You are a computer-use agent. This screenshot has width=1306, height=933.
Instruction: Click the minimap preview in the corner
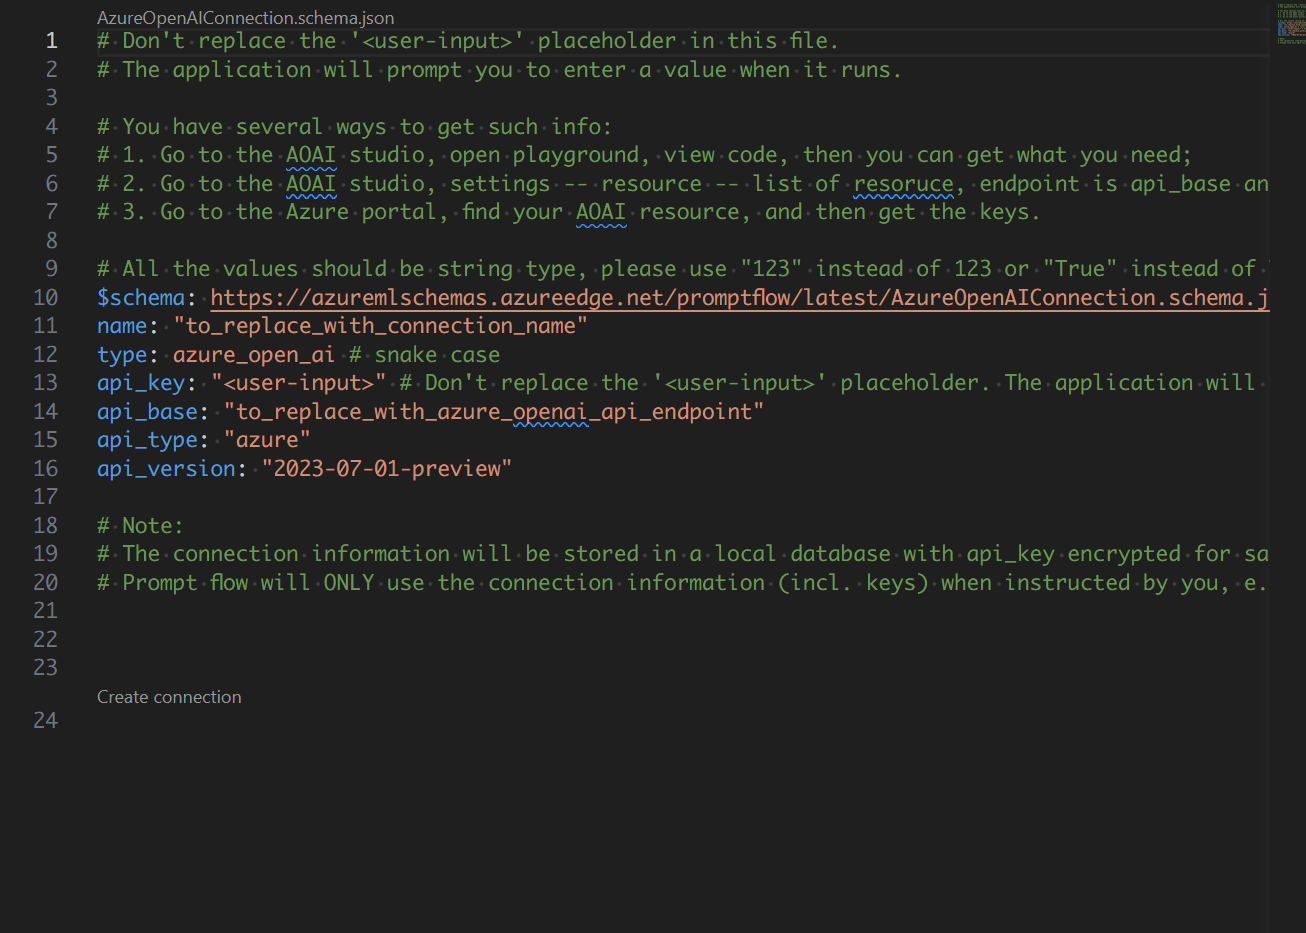pos(1290,24)
